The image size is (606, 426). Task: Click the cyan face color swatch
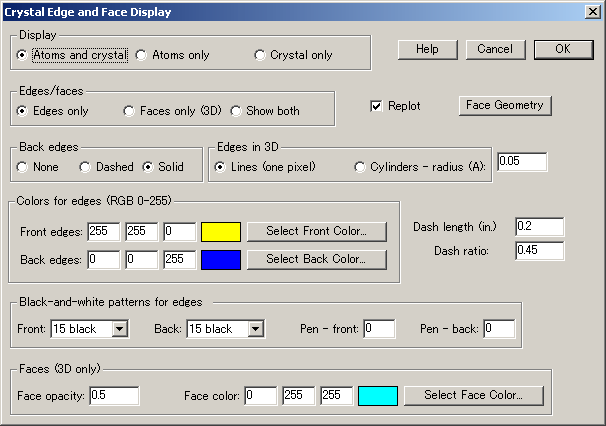click(378, 395)
